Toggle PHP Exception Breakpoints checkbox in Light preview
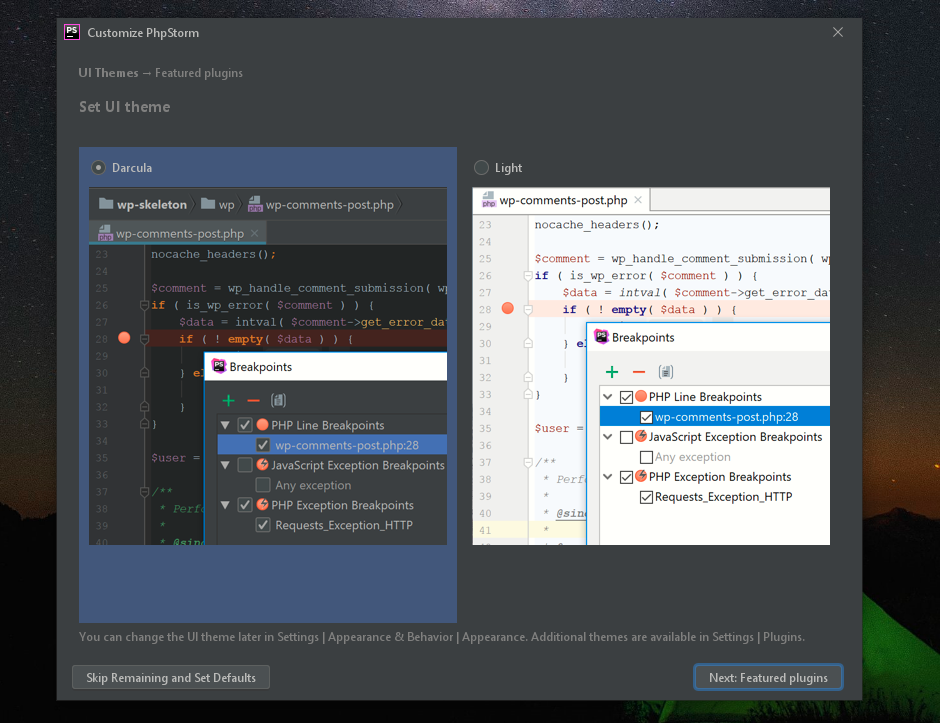Image resolution: width=940 pixels, height=723 pixels. tap(626, 477)
